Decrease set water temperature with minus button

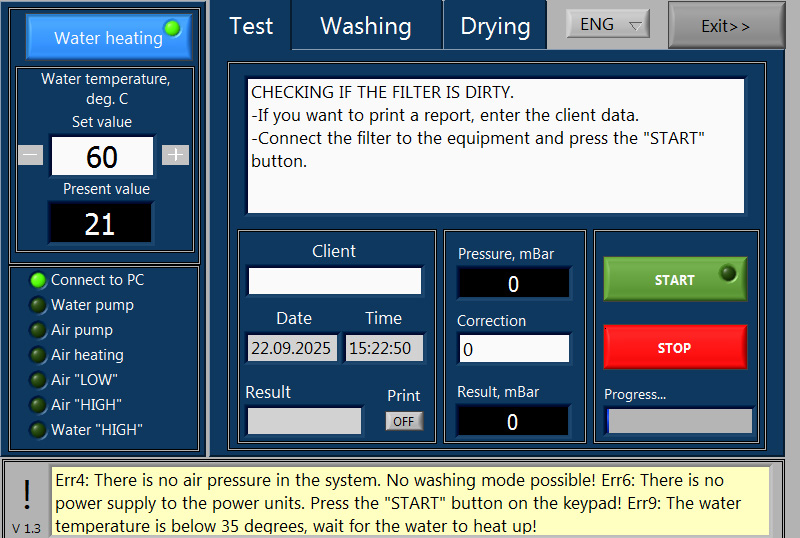tap(31, 155)
